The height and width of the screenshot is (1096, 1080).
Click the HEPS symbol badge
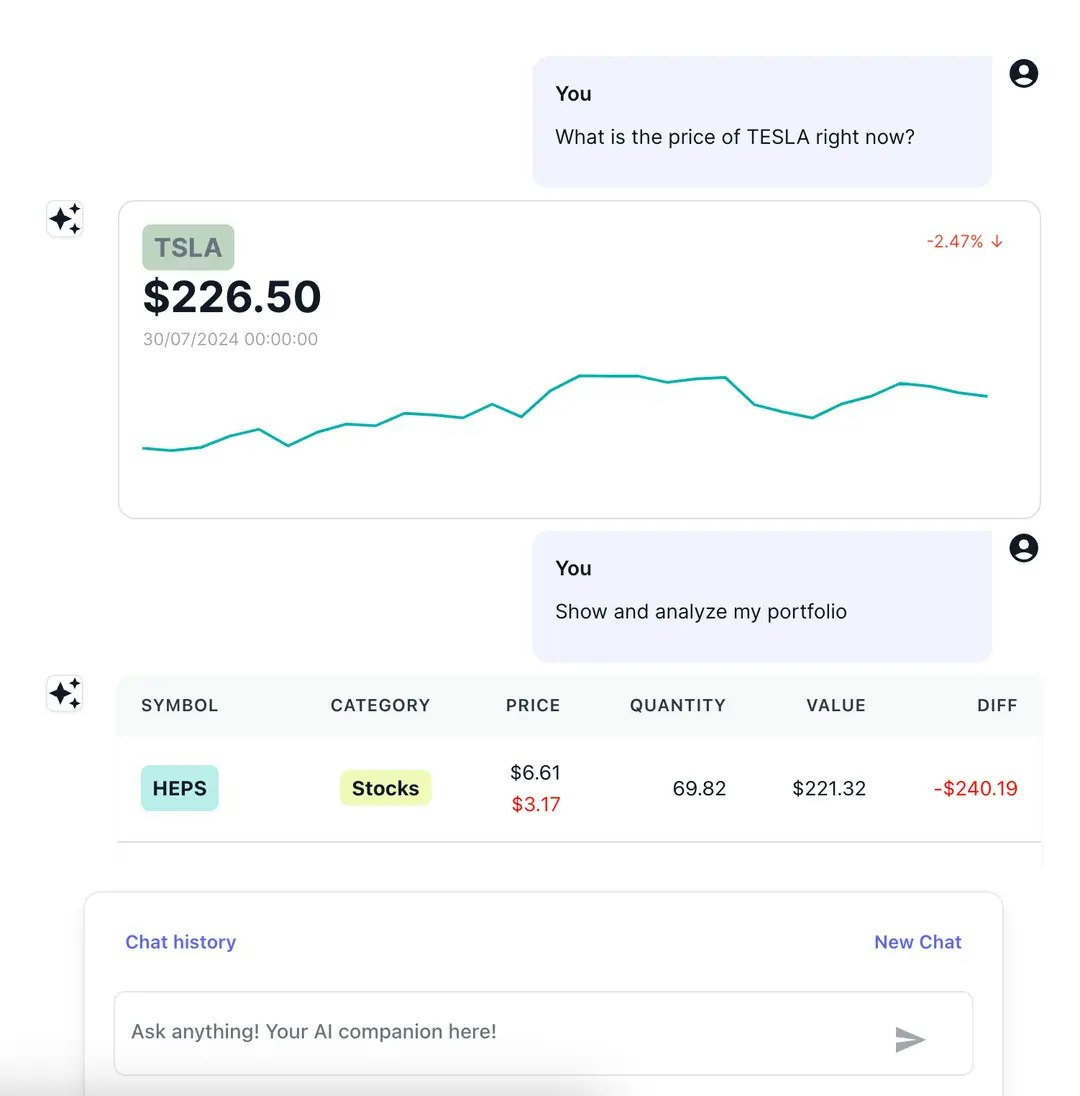click(x=180, y=788)
